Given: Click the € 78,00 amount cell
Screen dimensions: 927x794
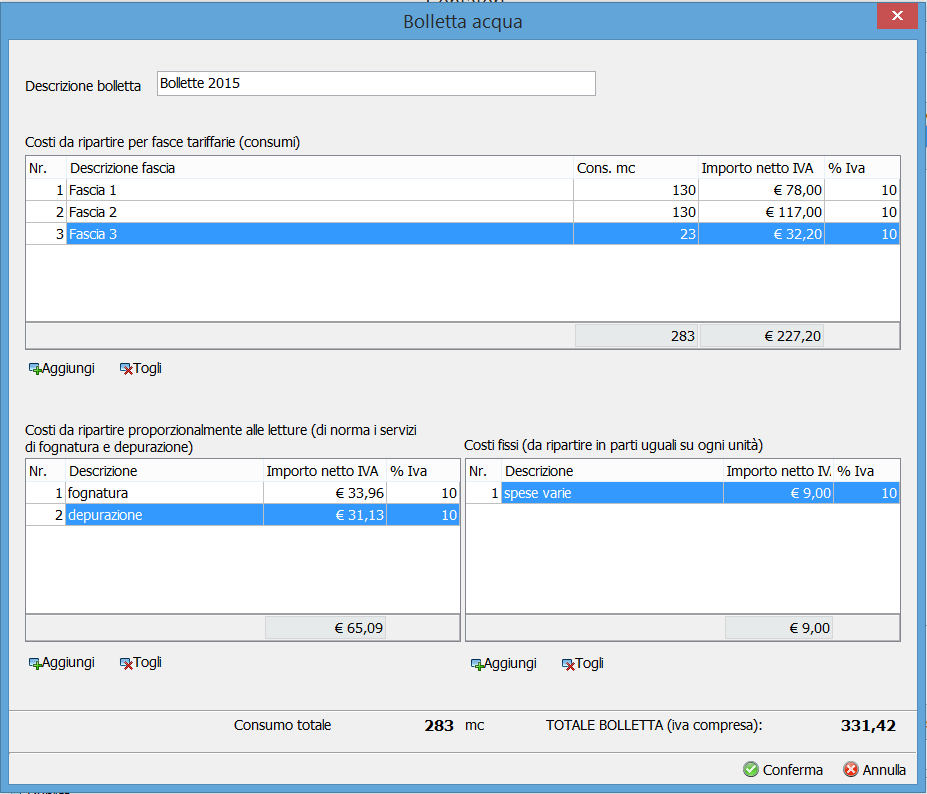Looking at the screenshot, I should (761, 190).
